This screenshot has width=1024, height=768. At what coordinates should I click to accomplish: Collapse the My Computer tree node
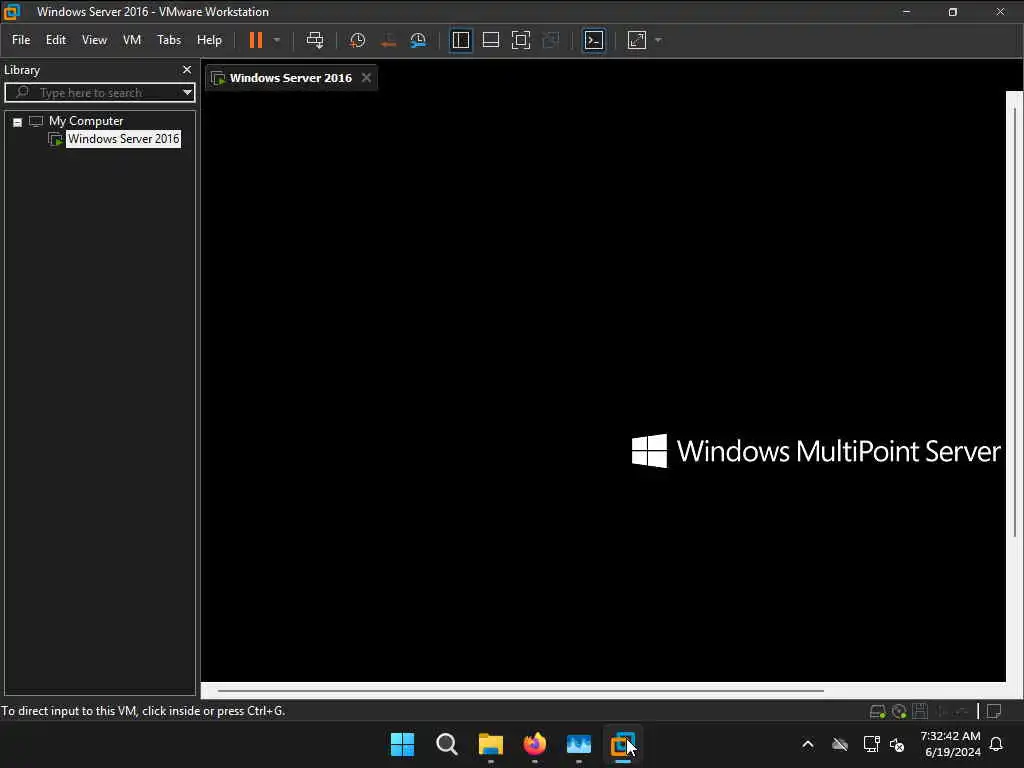tap(18, 122)
